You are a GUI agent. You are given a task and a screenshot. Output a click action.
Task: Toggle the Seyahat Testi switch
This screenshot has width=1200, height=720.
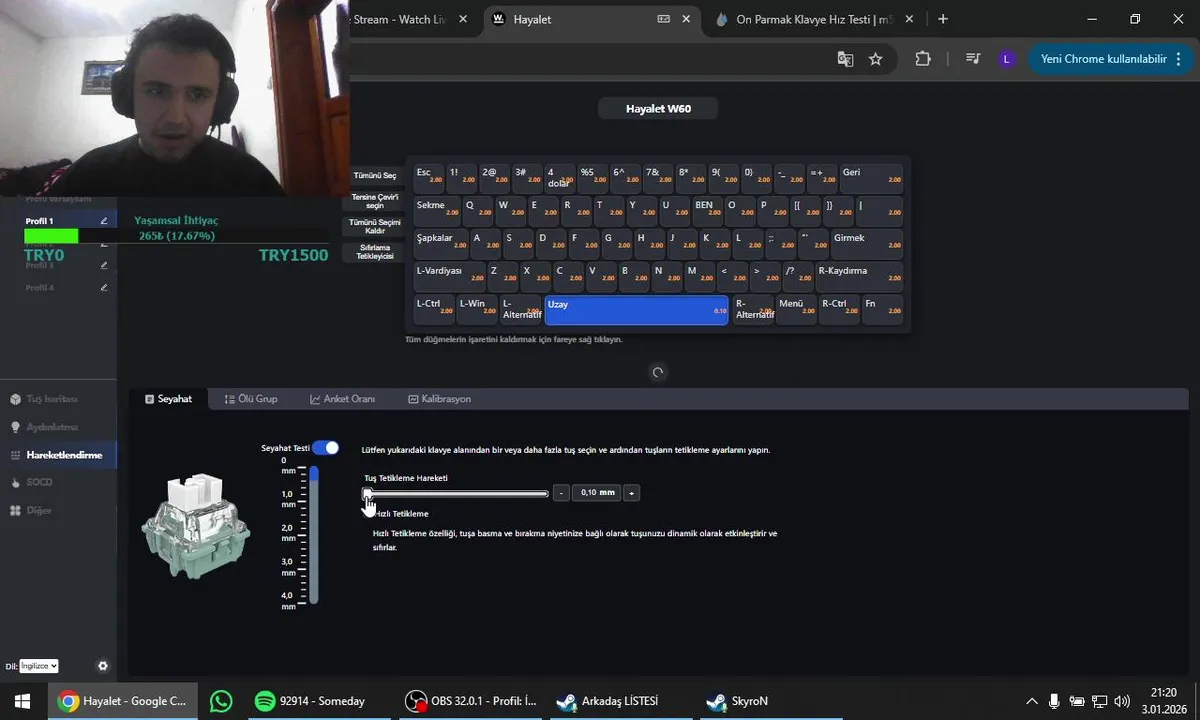[325, 448]
